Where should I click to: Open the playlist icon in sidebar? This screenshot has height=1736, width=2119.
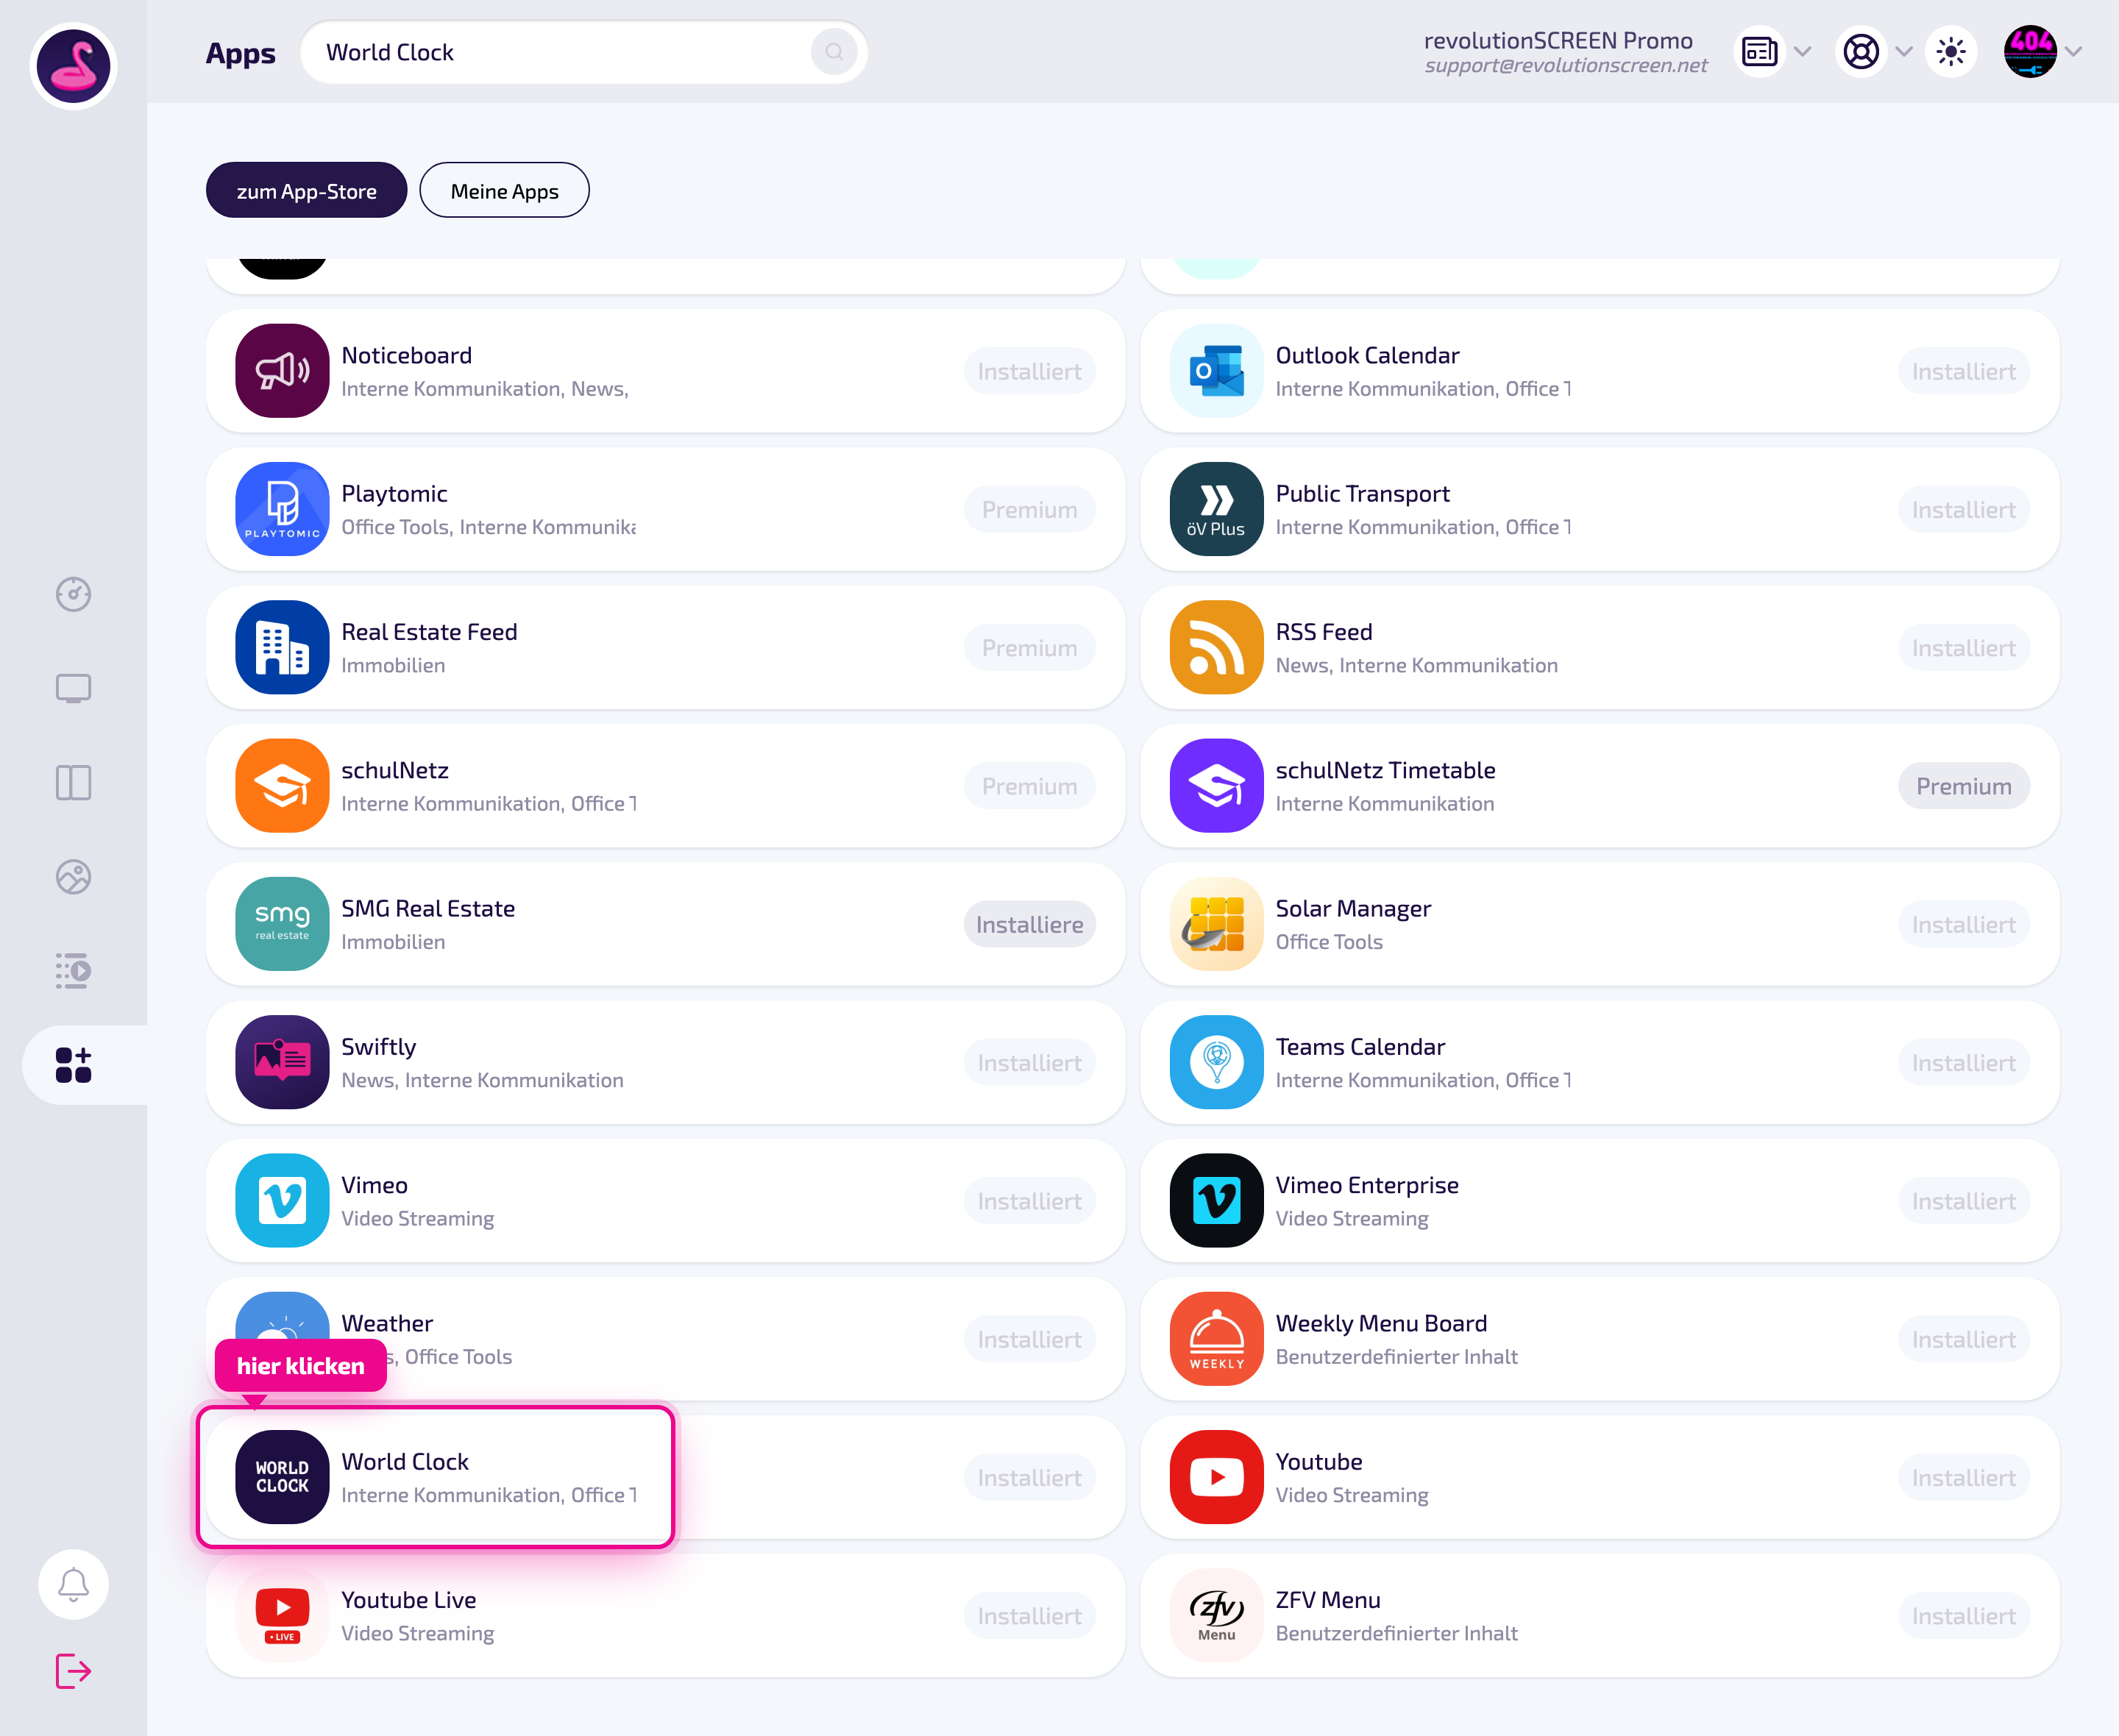click(x=73, y=971)
